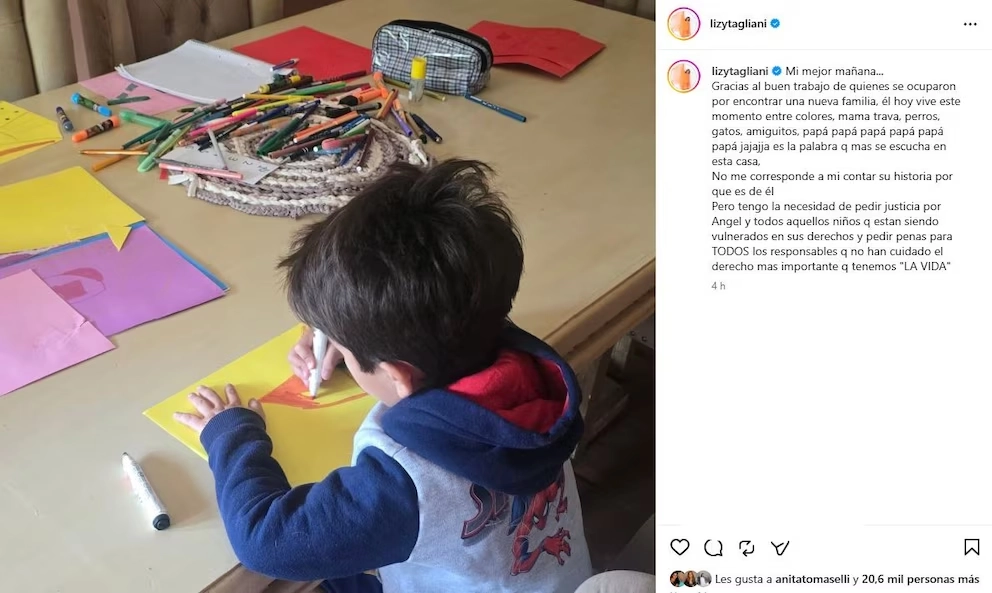Save post with the bookmark icon
The image size is (992, 593).
(x=971, y=547)
